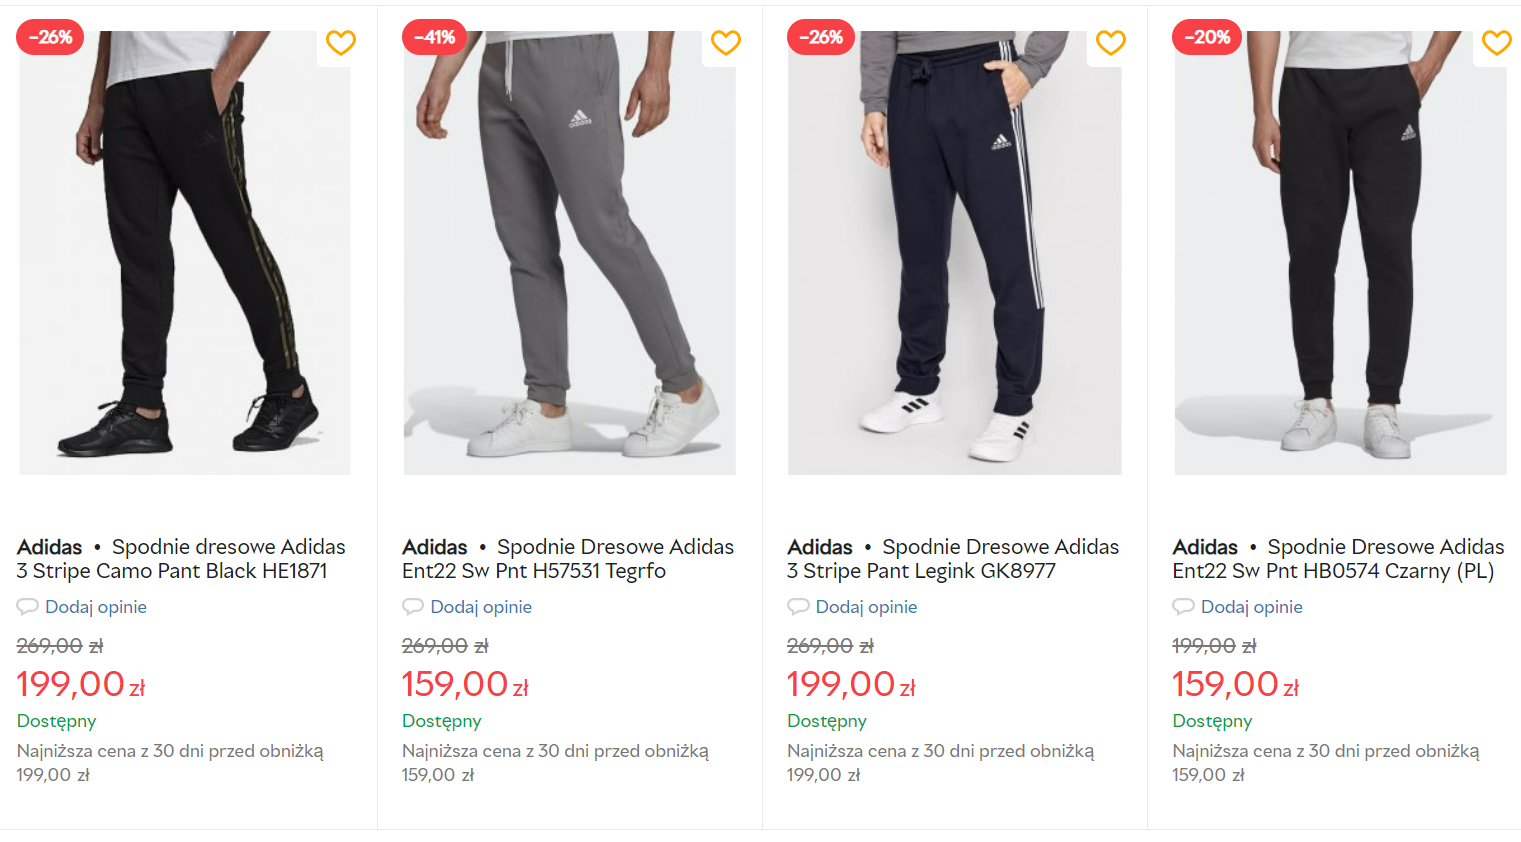This screenshot has height=842, width=1521.
Task: Click the -20% discount badge
Action: (1206, 37)
